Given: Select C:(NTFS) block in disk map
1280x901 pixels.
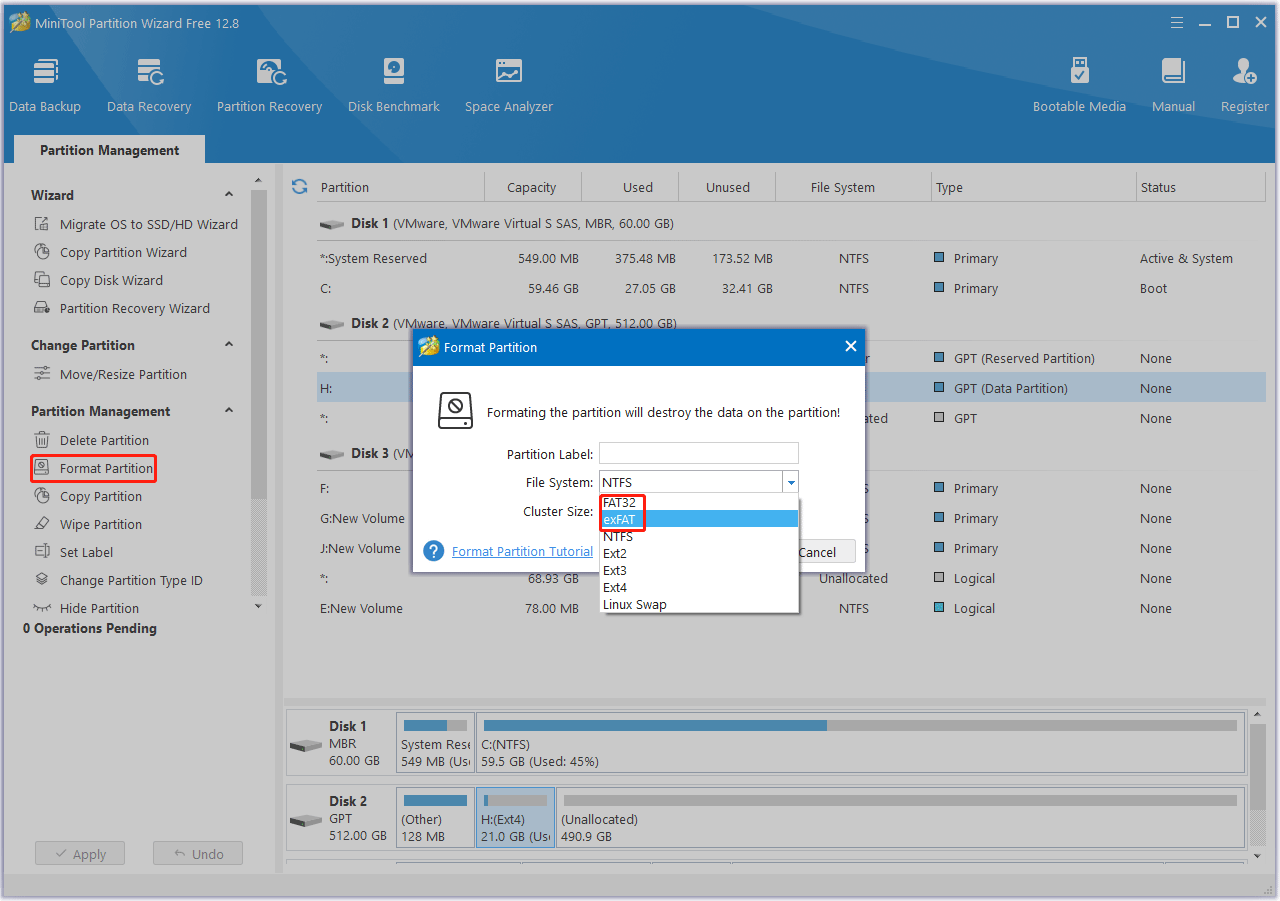Looking at the screenshot, I should coord(861,743).
